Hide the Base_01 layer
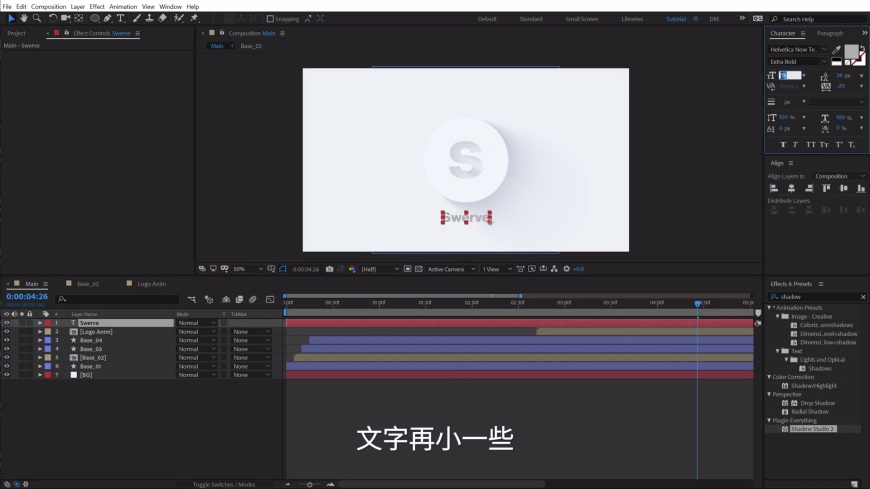The image size is (870, 489). pos(7,366)
